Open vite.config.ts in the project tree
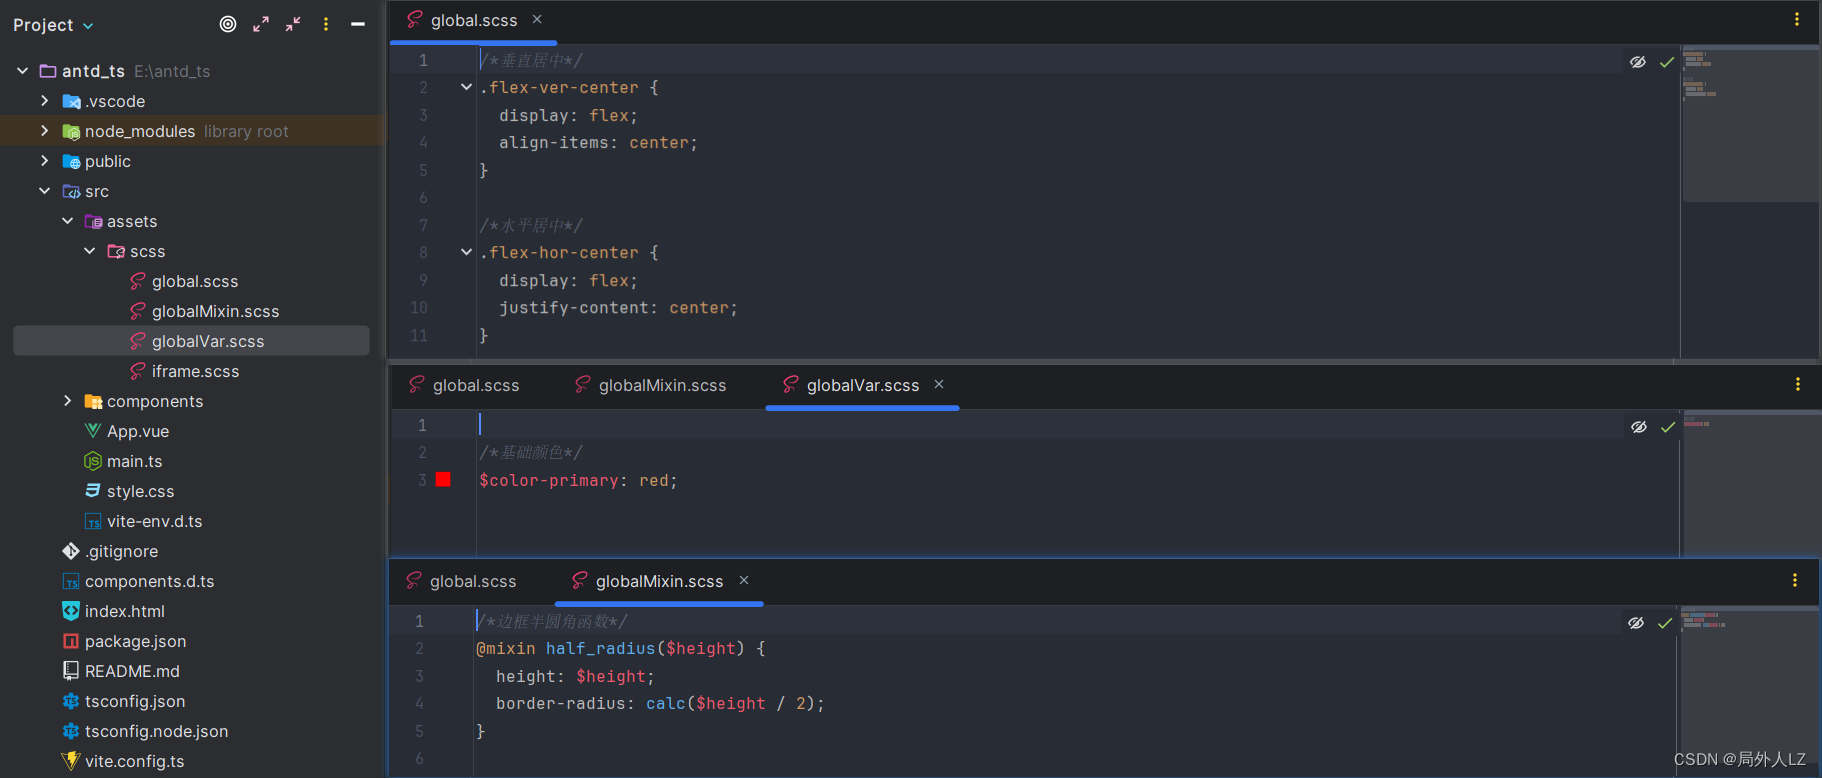Screen dimensions: 1822x778 (x=134, y=761)
